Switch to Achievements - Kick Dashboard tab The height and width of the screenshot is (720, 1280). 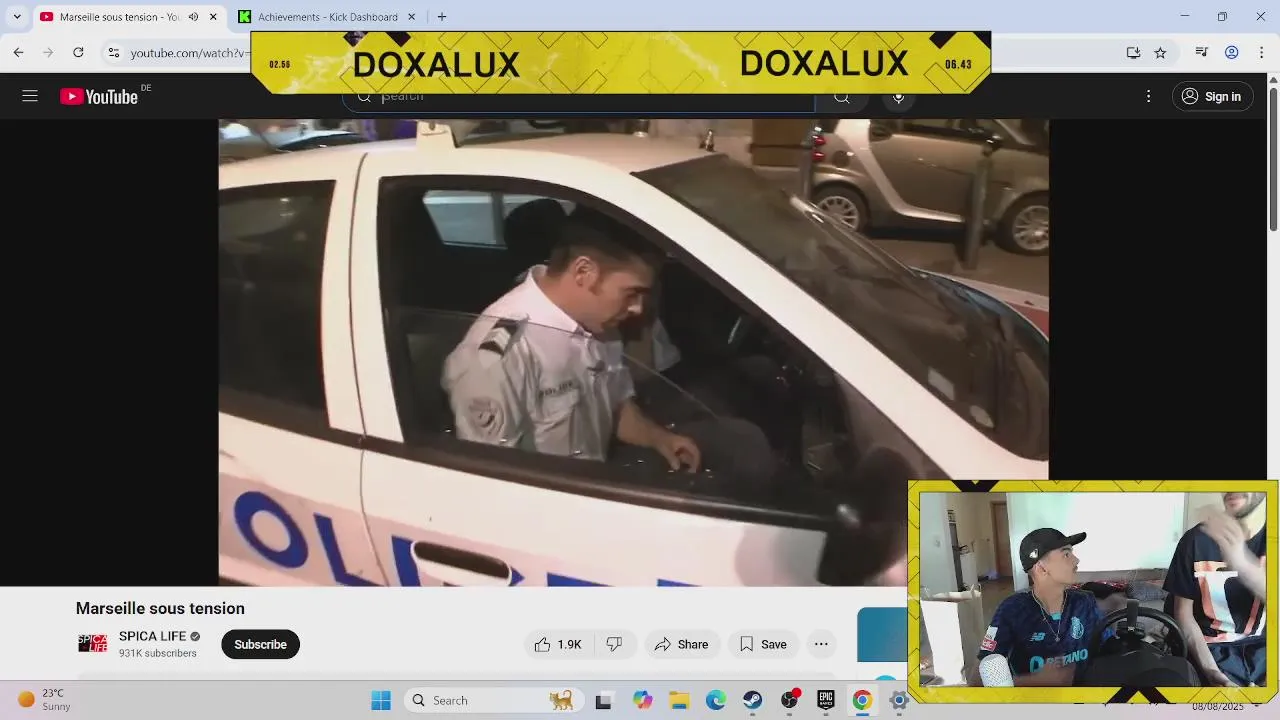pos(328,17)
